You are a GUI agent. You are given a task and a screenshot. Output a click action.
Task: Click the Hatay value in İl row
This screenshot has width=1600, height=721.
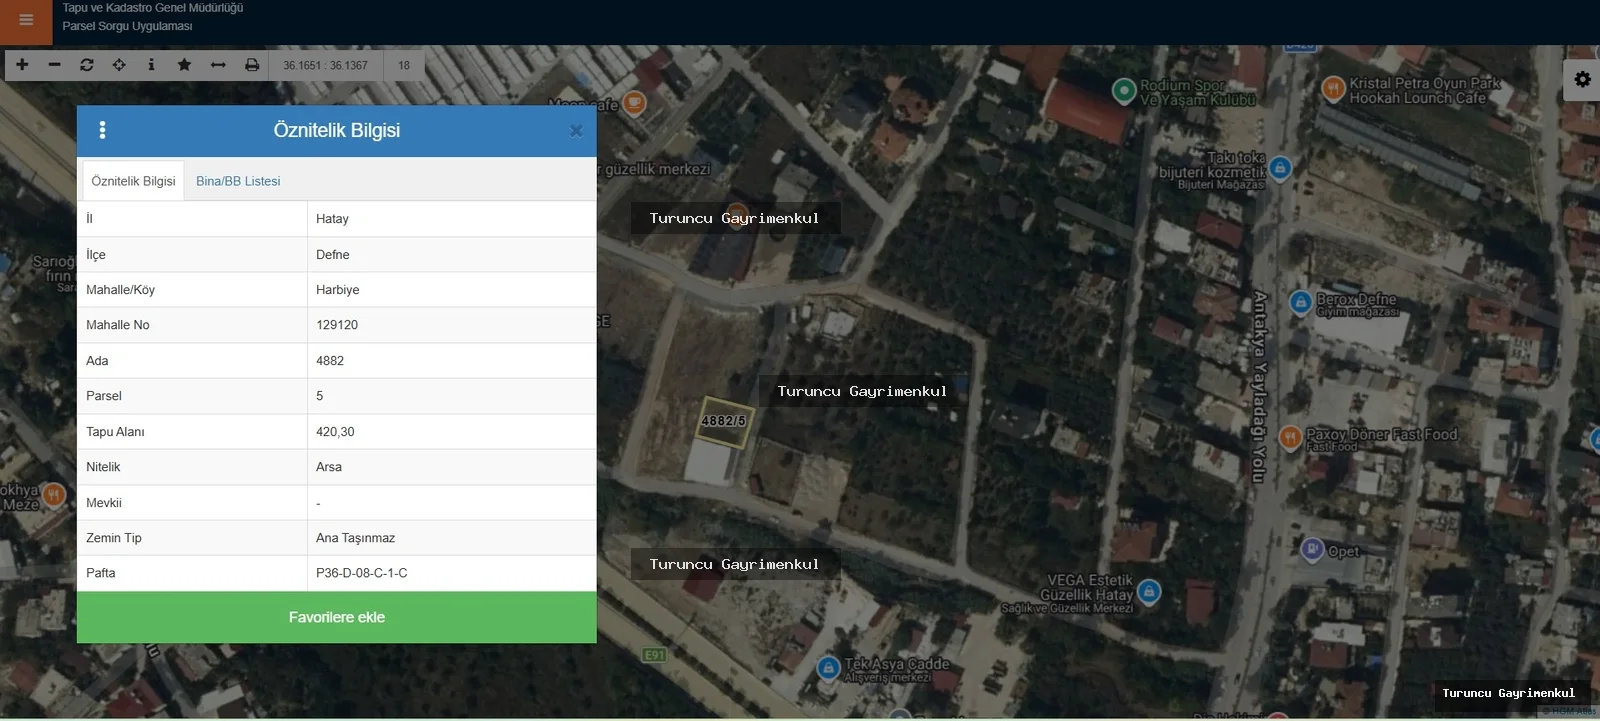pyautogui.click(x=332, y=219)
